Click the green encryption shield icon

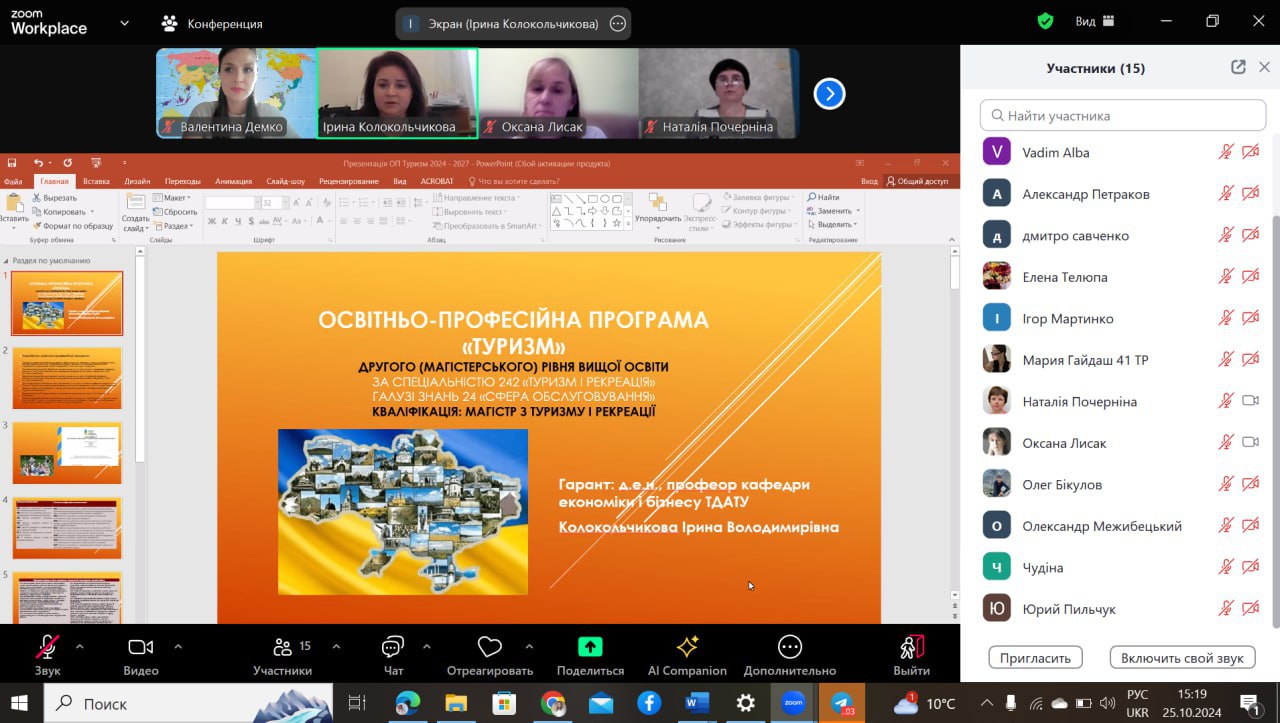[1045, 21]
